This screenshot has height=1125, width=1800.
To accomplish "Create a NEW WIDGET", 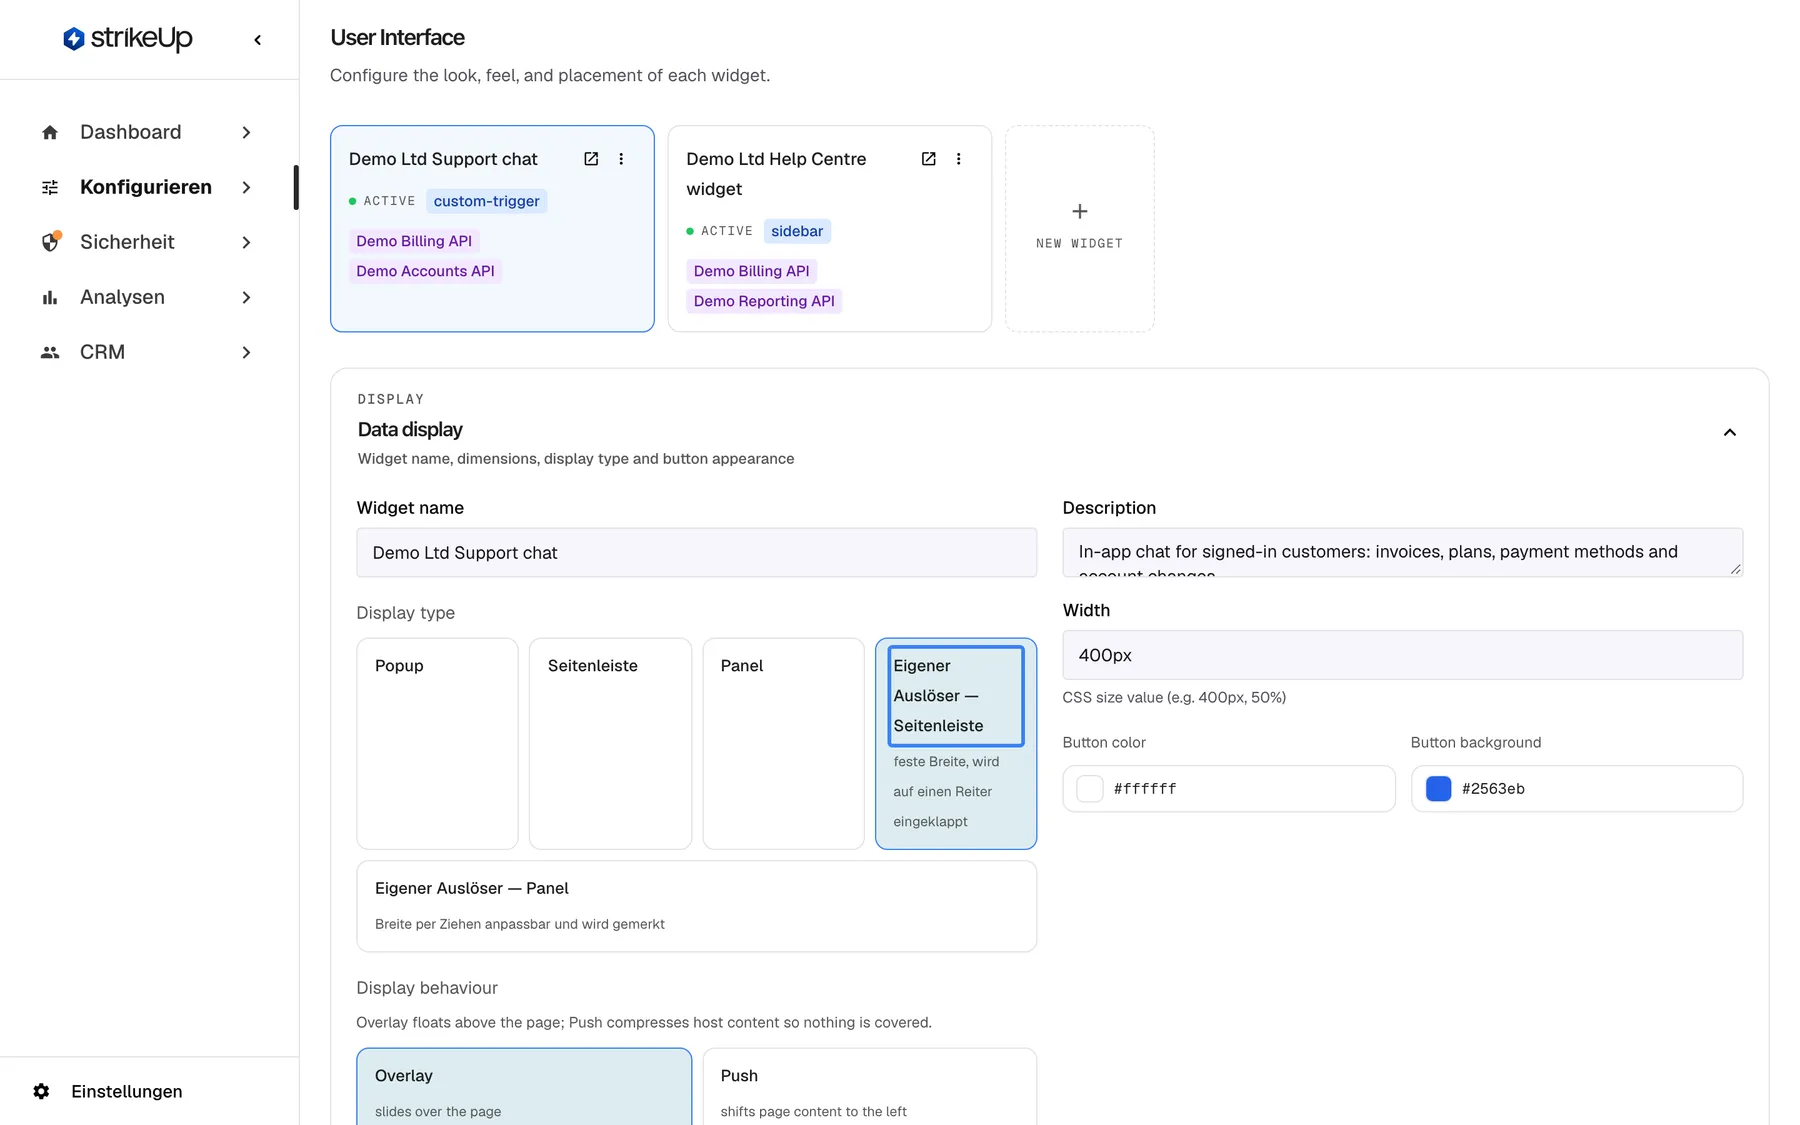I will click(x=1080, y=228).
